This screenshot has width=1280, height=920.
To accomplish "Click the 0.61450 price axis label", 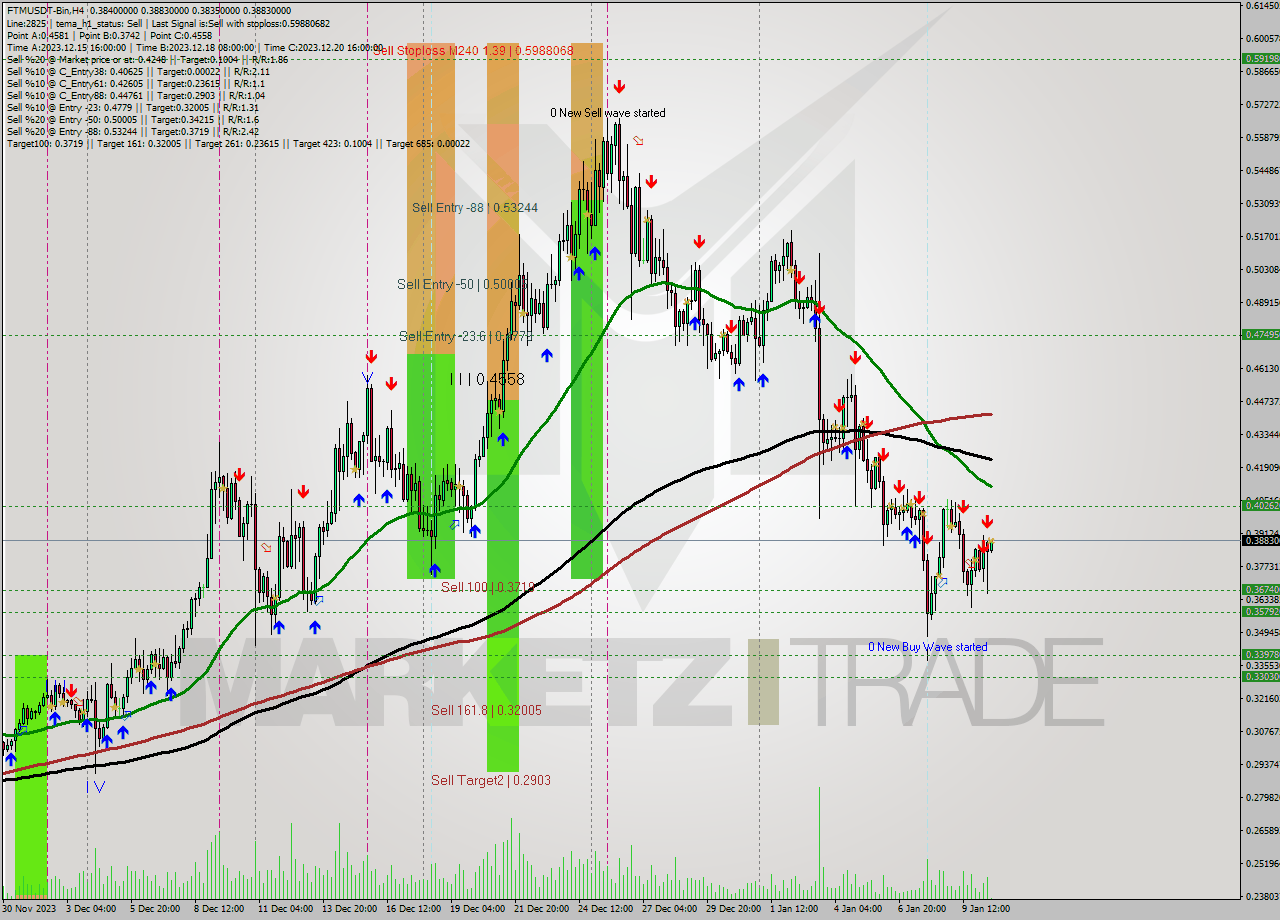I will tap(1263, 5).
